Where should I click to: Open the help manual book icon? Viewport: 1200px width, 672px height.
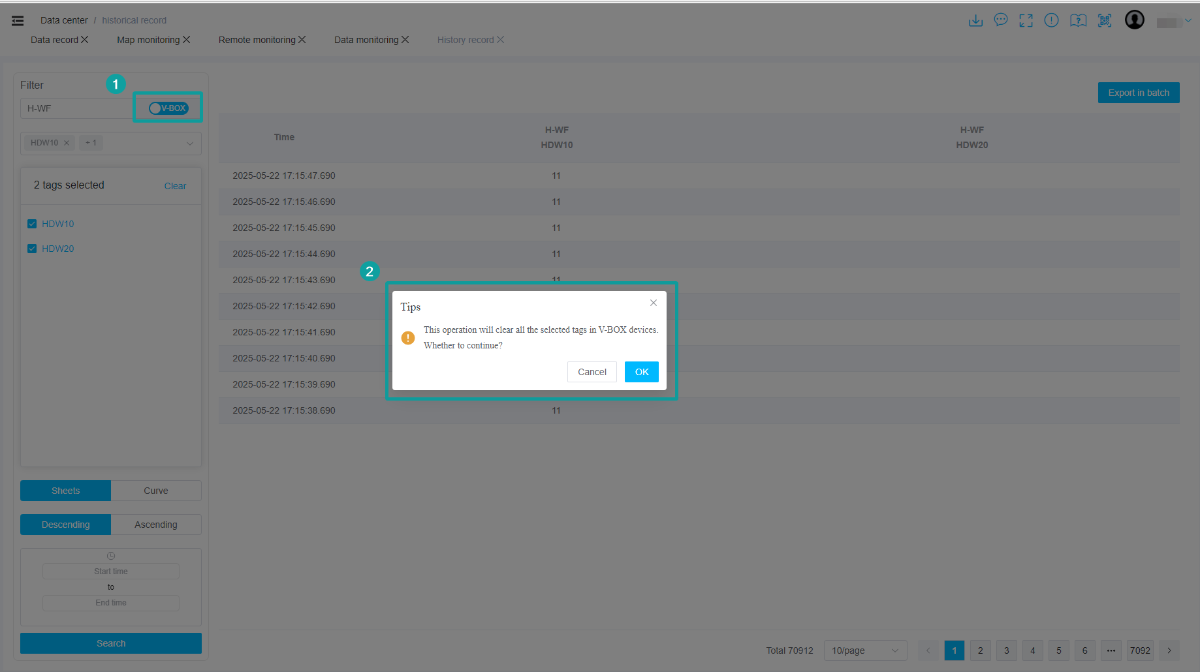pyautogui.click(x=1077, y=20)
